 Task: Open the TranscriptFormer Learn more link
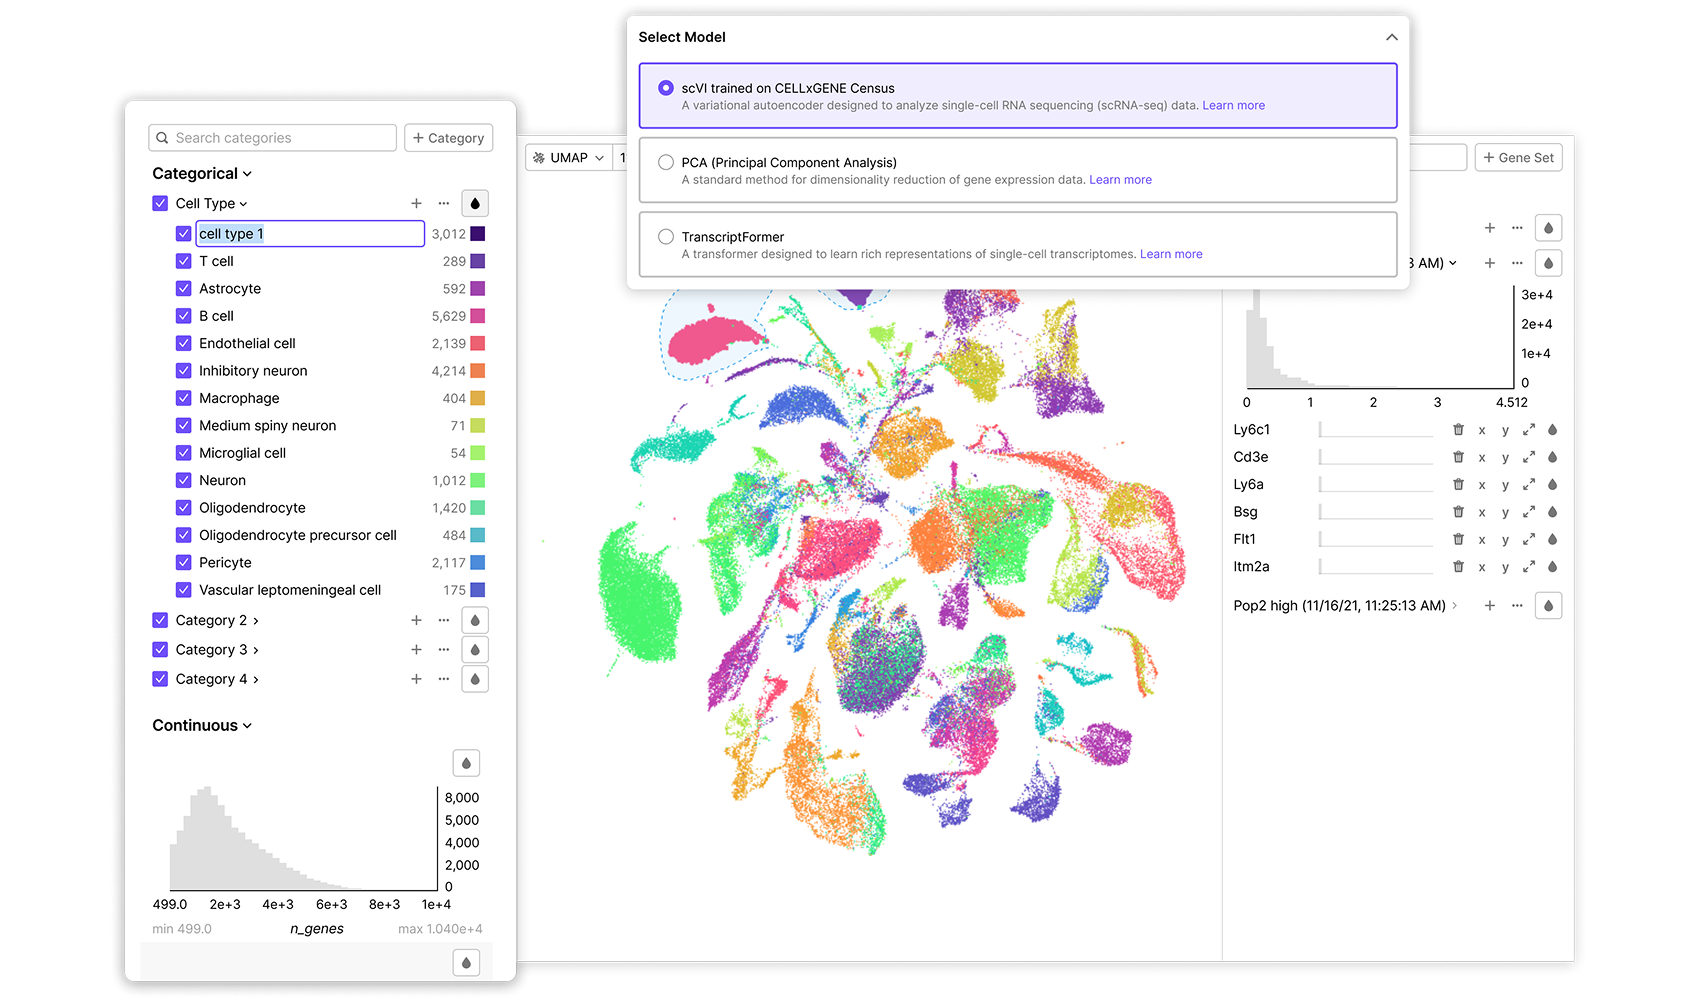[x=1171, y=254]
